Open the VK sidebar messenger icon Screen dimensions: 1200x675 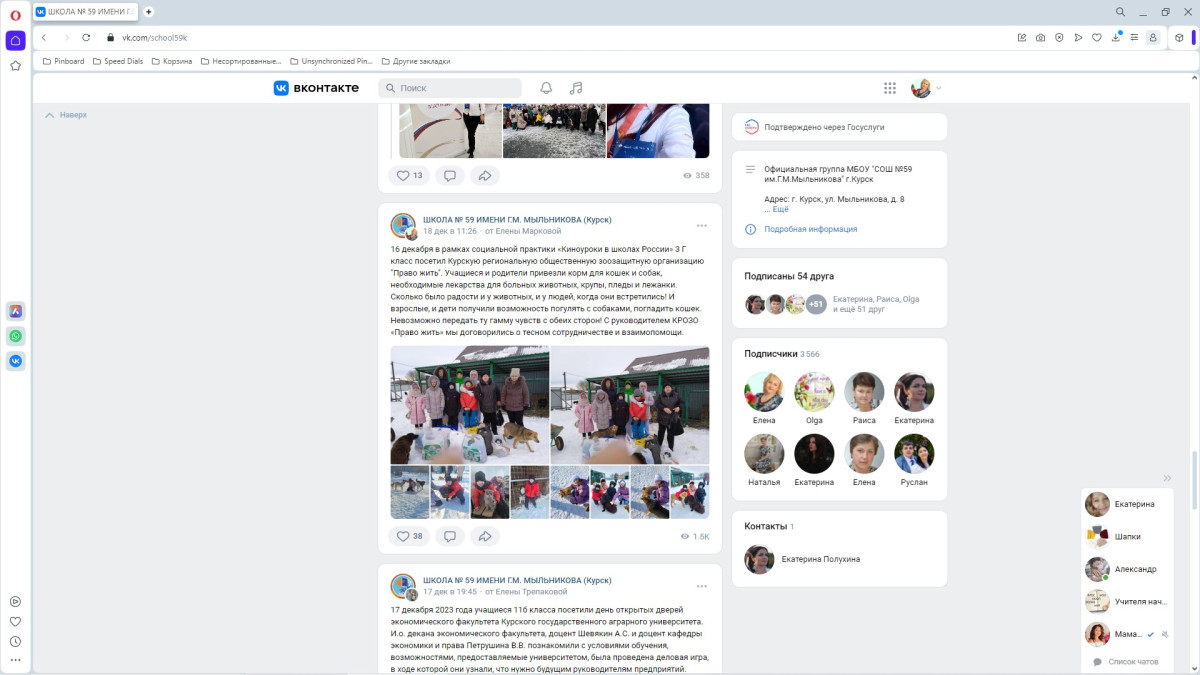(15, 361)
